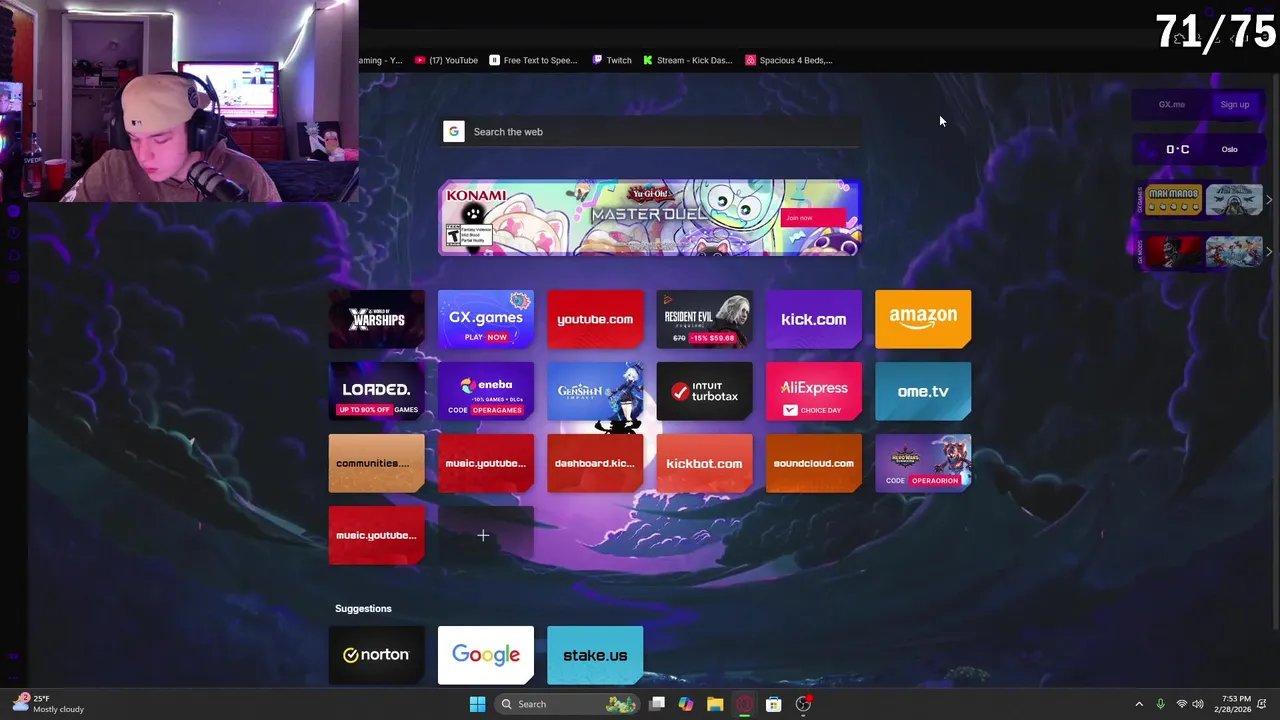Show hidden system tray icons
Image resolution: width=1280 pixels, height=720 pixels.
[x=1138, y=704]
